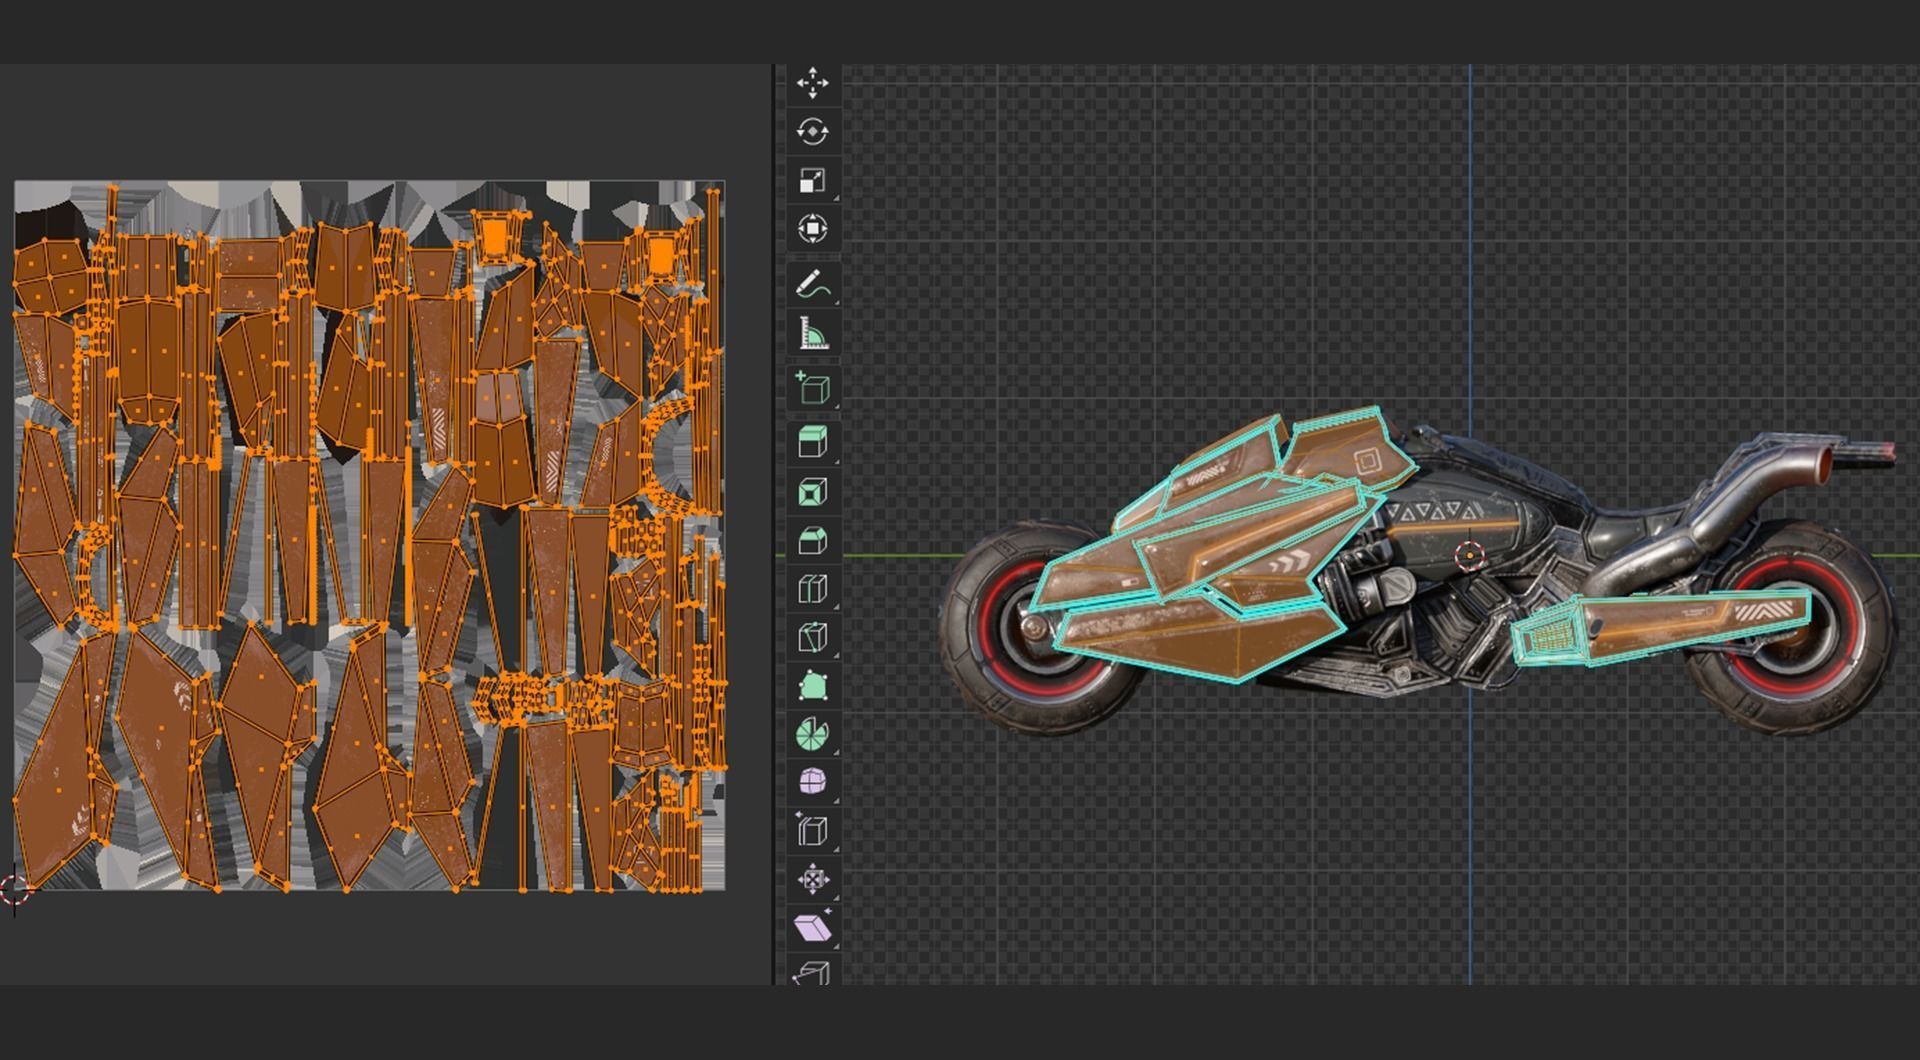
Task: Select the Inset Faces tool
Action: (x=812, y=492)
